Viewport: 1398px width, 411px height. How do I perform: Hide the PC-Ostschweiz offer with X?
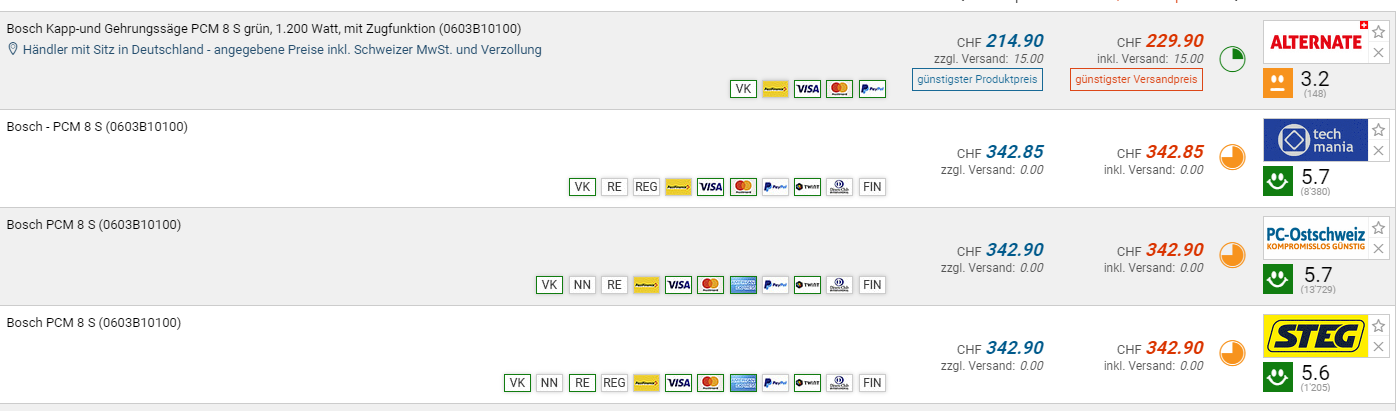coord(1379,249)
